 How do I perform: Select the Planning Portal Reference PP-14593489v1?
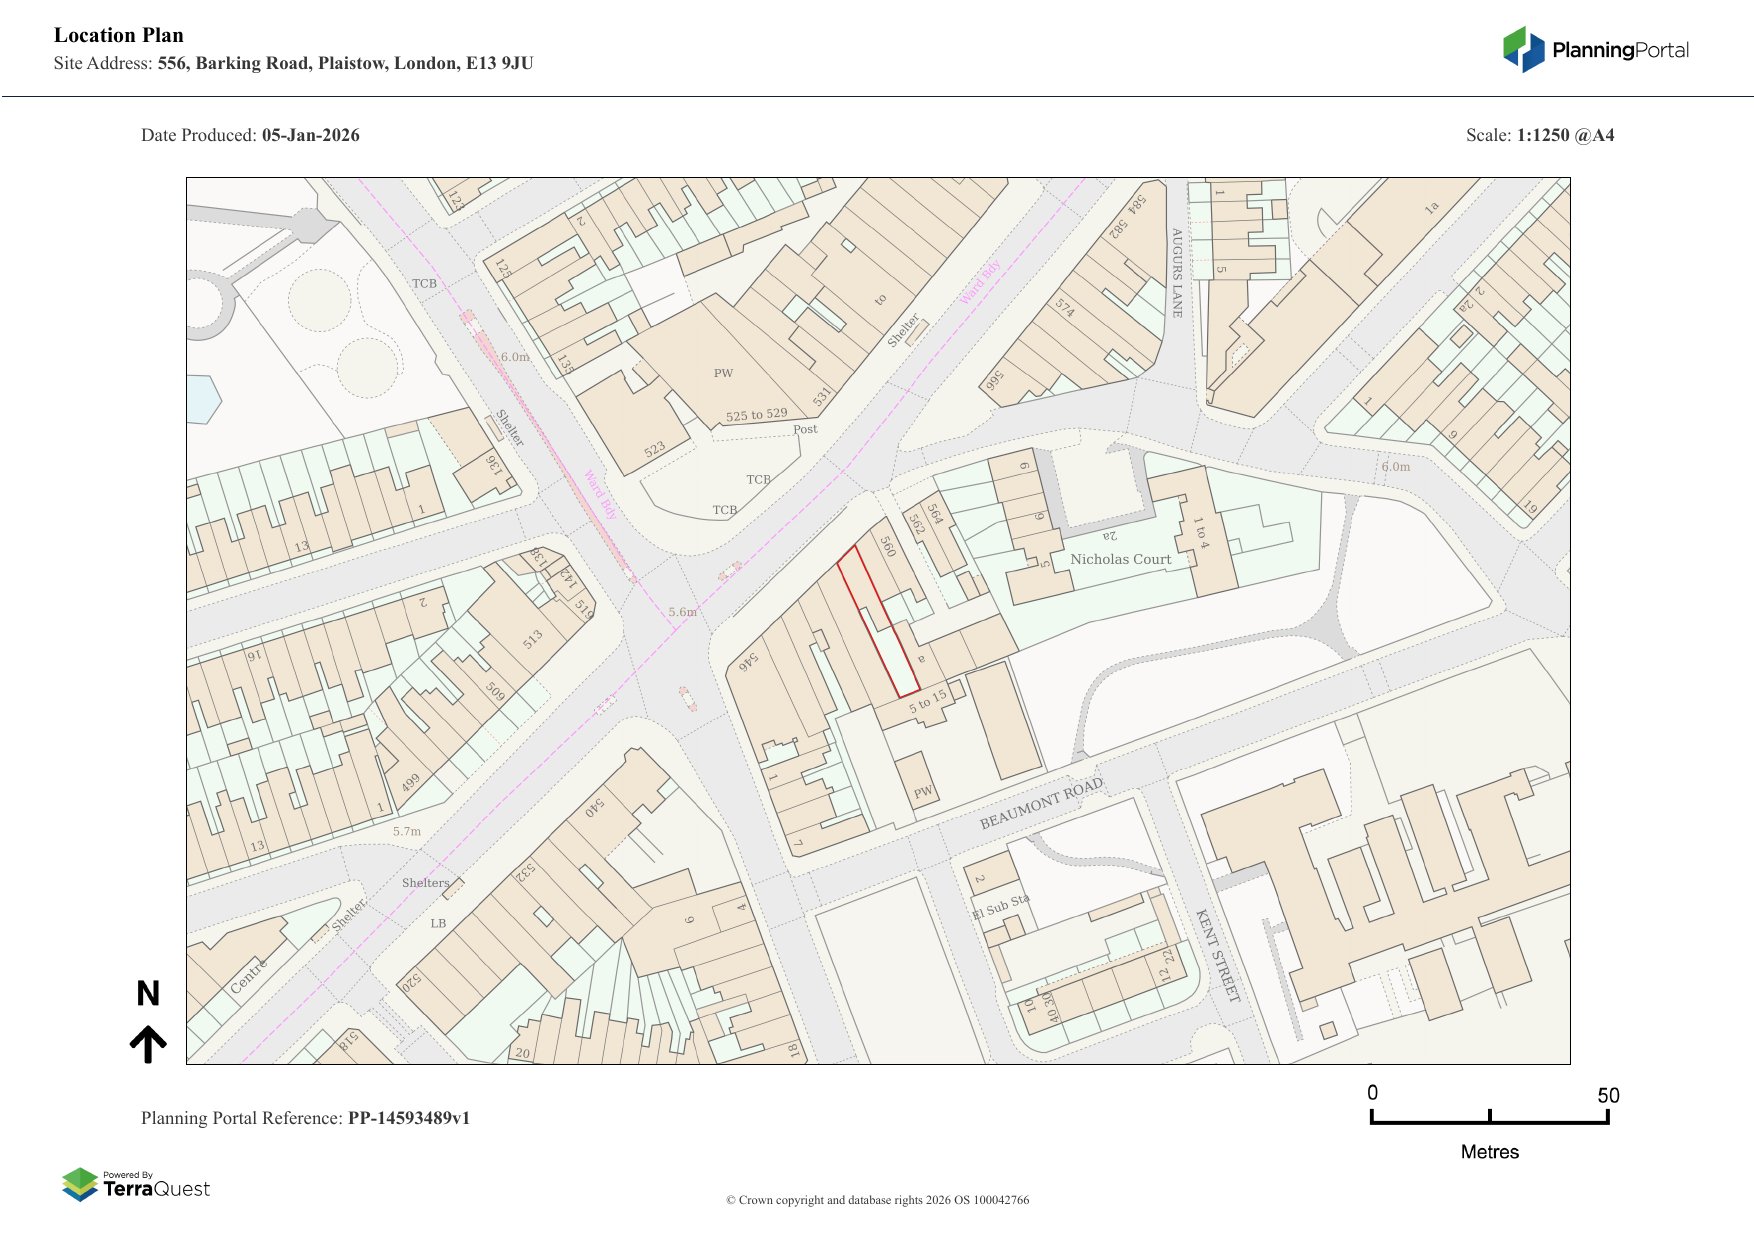pos(305,1118)
